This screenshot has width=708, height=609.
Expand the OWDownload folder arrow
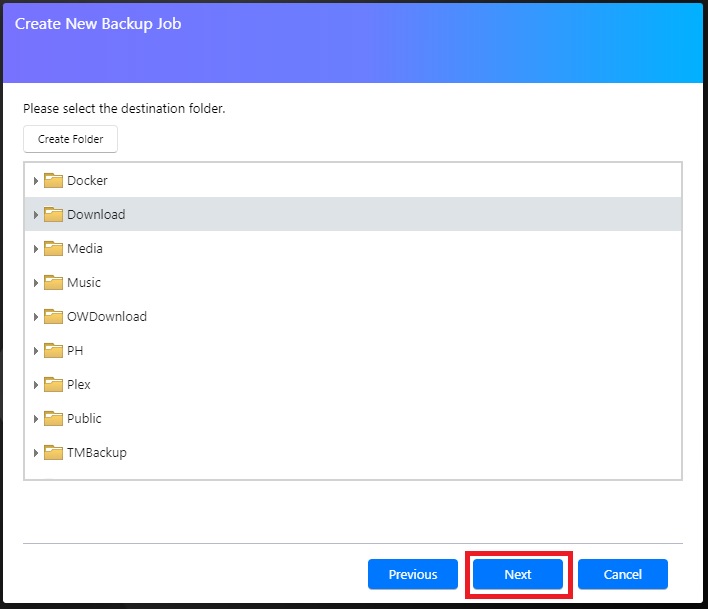[36, 317]
